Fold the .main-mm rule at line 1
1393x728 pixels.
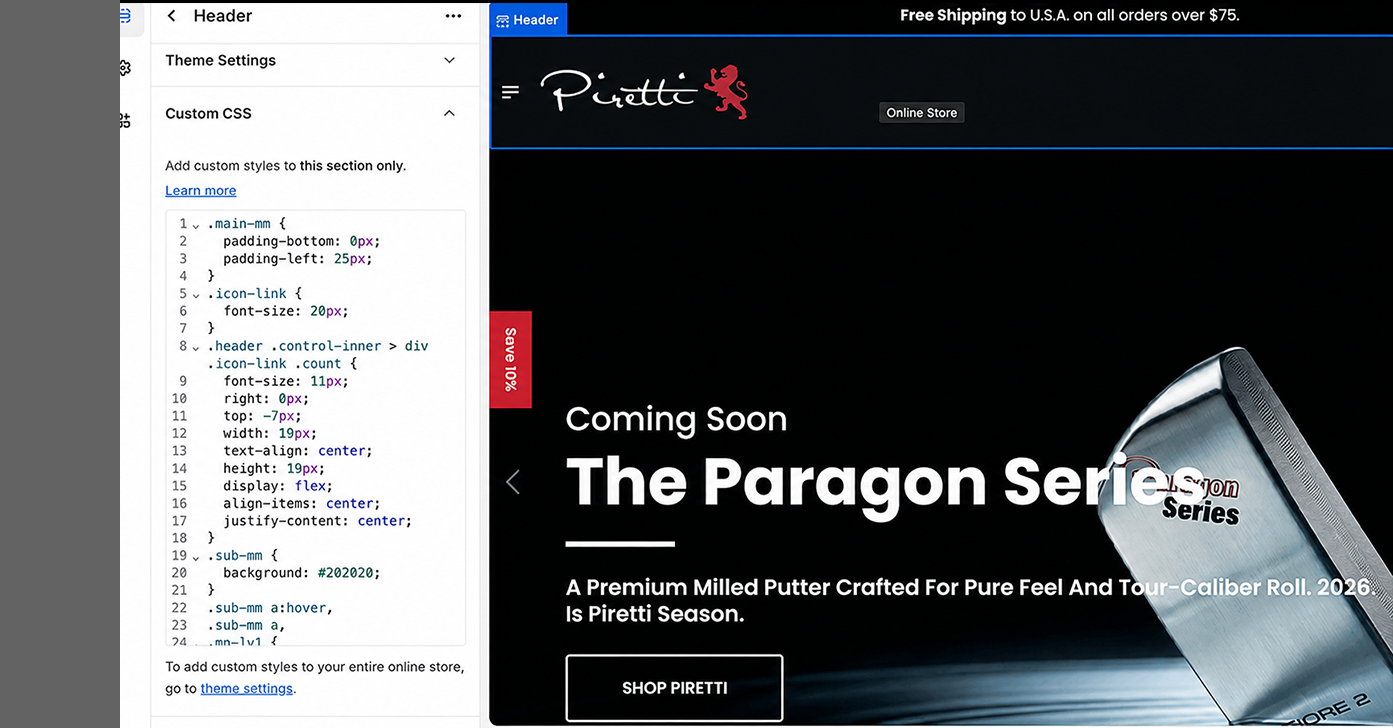(x=196, y=225)
